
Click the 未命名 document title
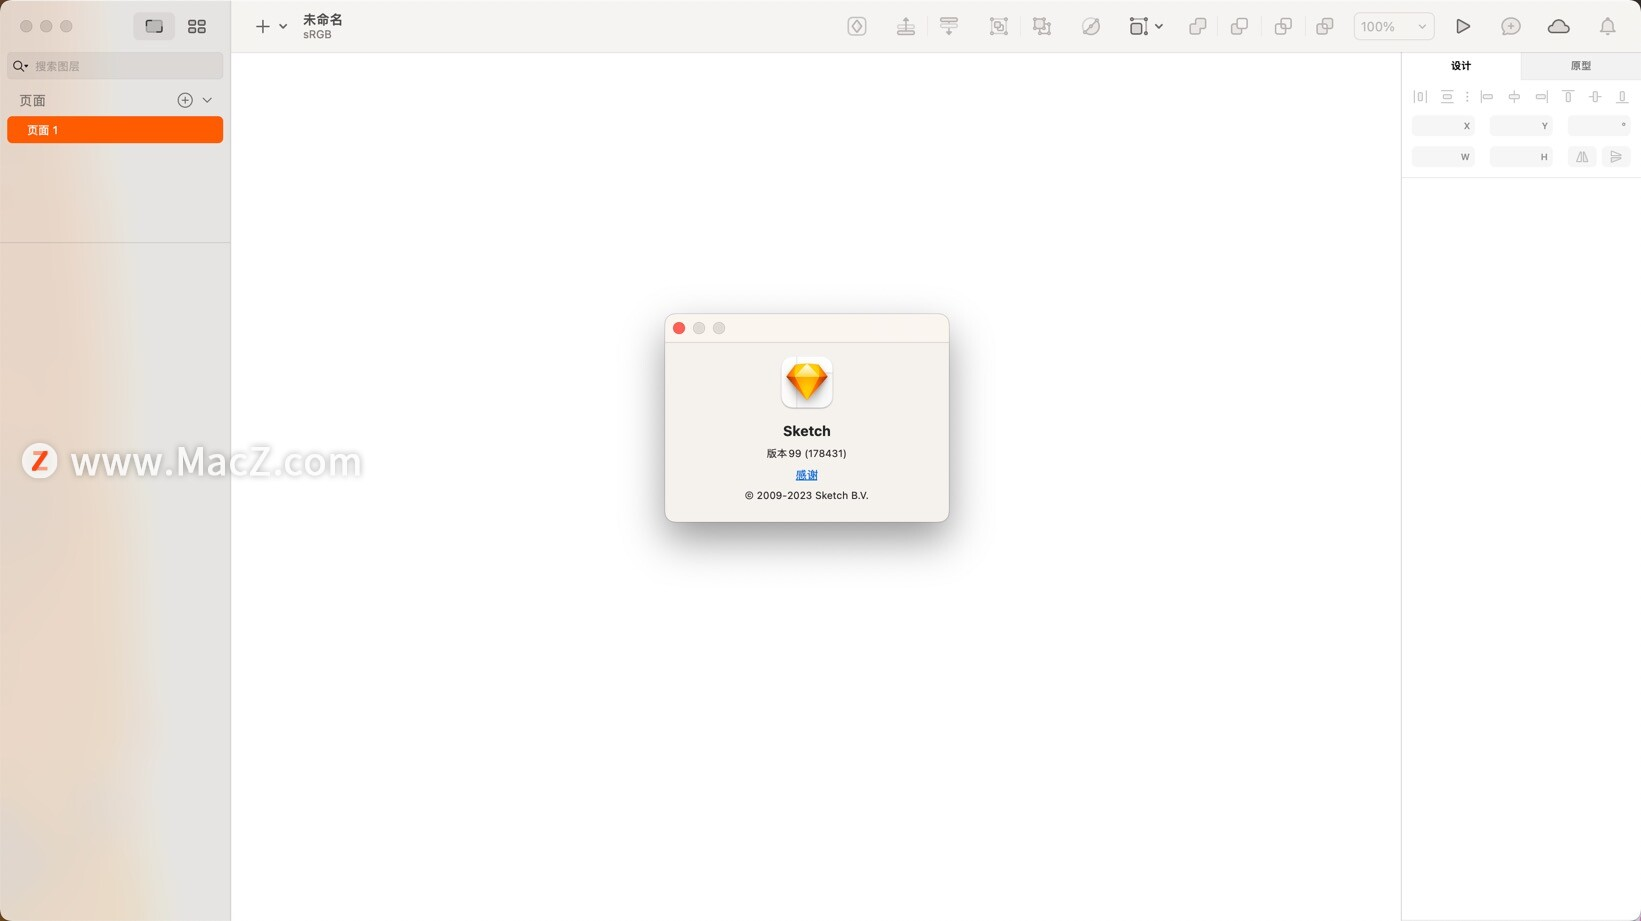[x=323, y=20]
